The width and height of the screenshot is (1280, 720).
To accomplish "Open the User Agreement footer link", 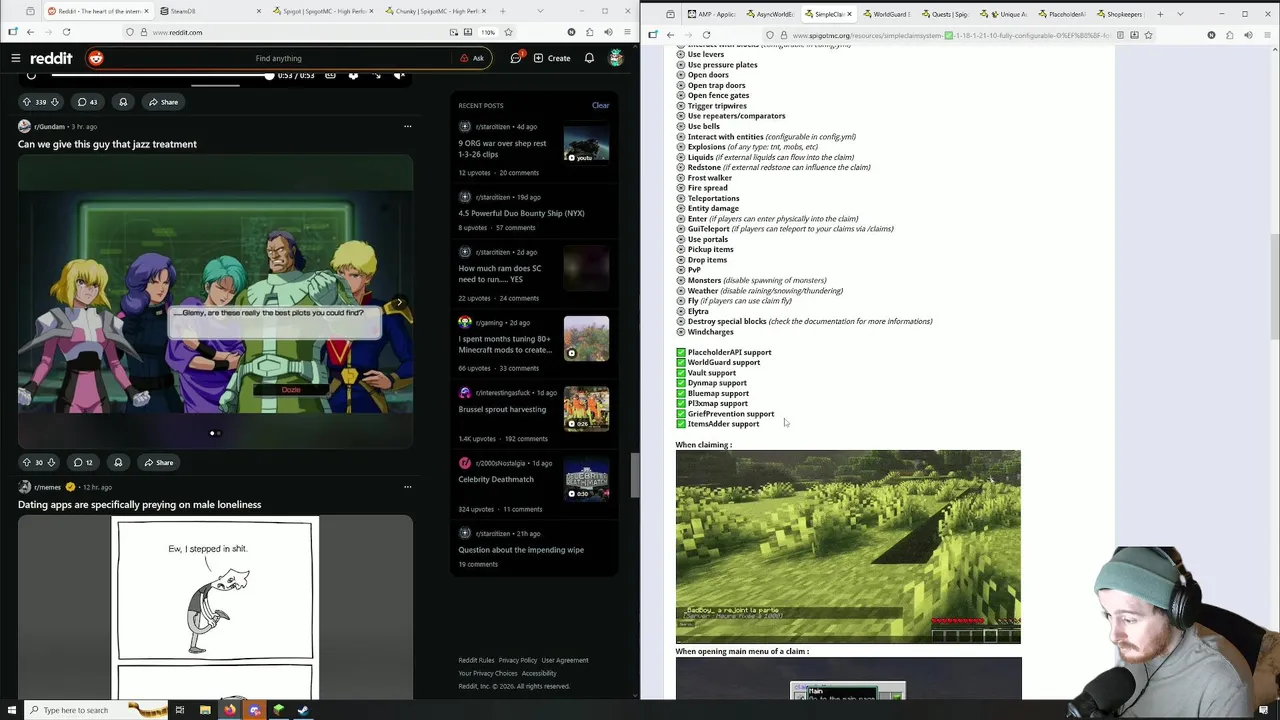I will click(x=565, y=660).
